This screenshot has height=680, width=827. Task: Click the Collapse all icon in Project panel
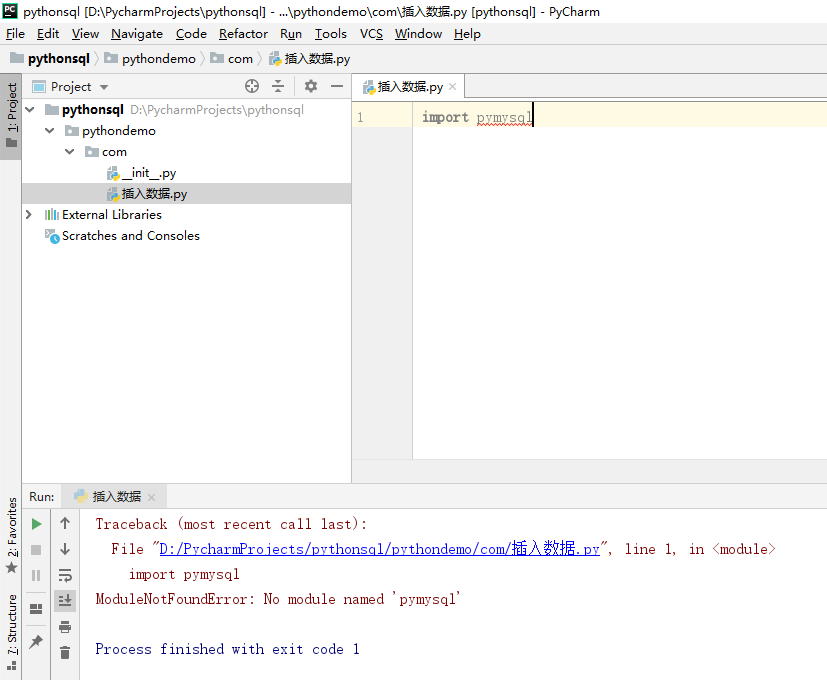tap(278, 86)
